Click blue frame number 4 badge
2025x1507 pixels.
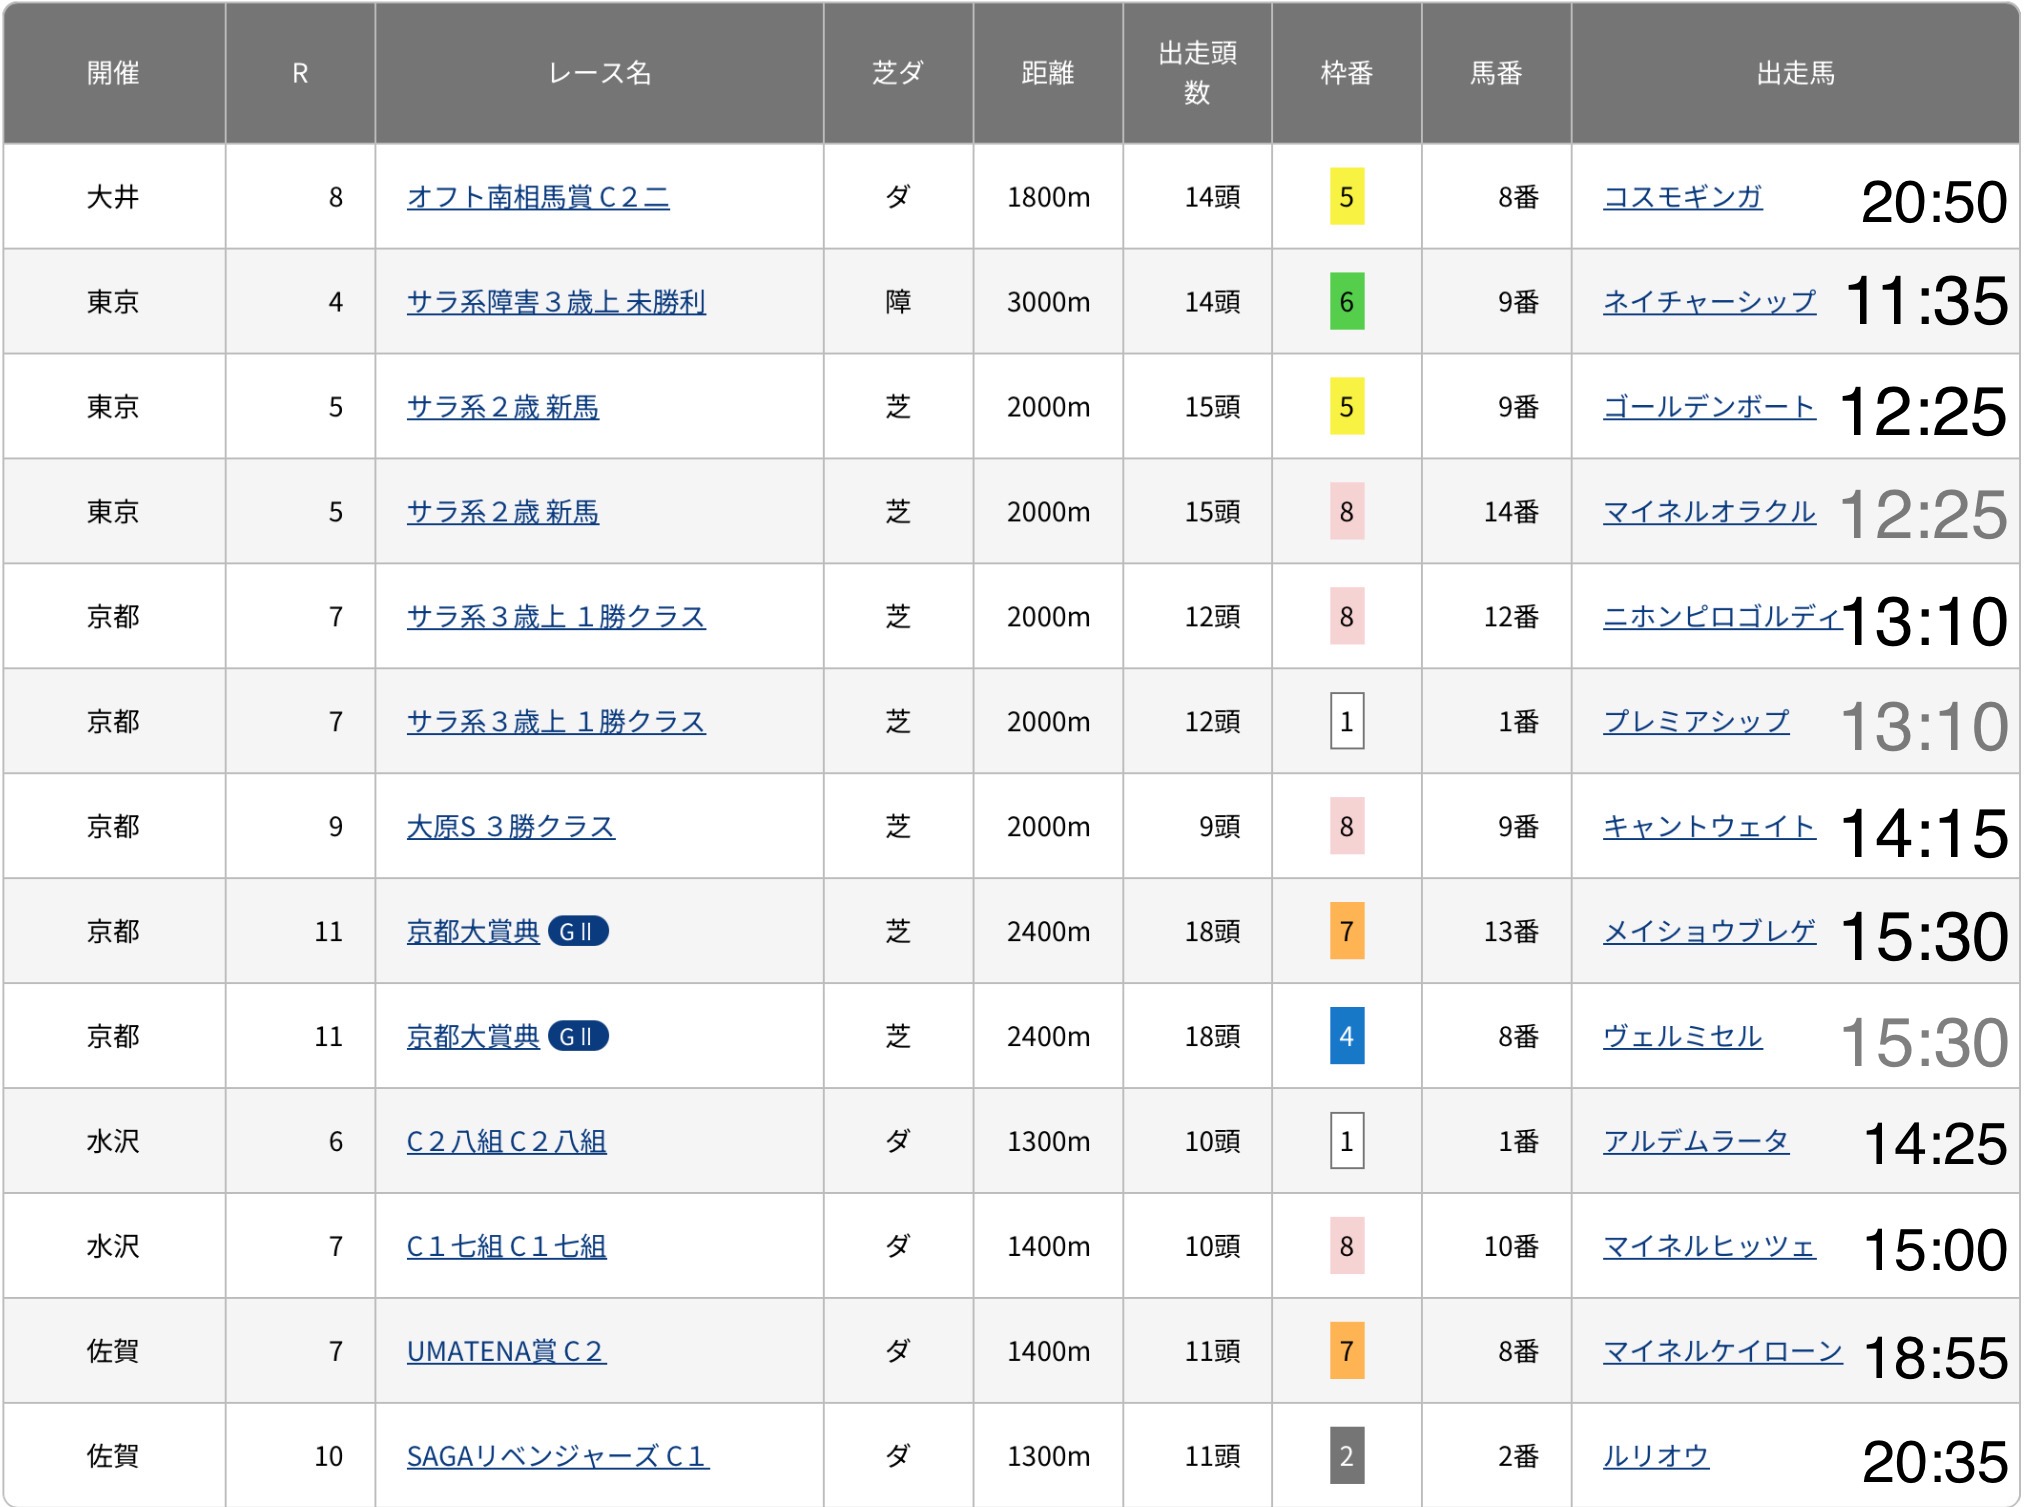point(1346,1037)
